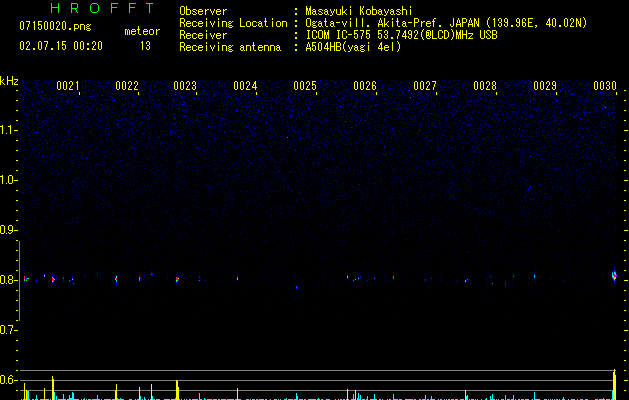Click the 0026 time marker
Viewport: 629px width, 400px height.
click(365, 86)
